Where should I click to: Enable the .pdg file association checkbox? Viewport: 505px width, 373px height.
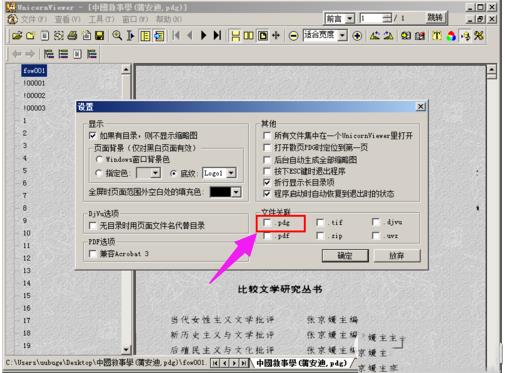point(267,222)
